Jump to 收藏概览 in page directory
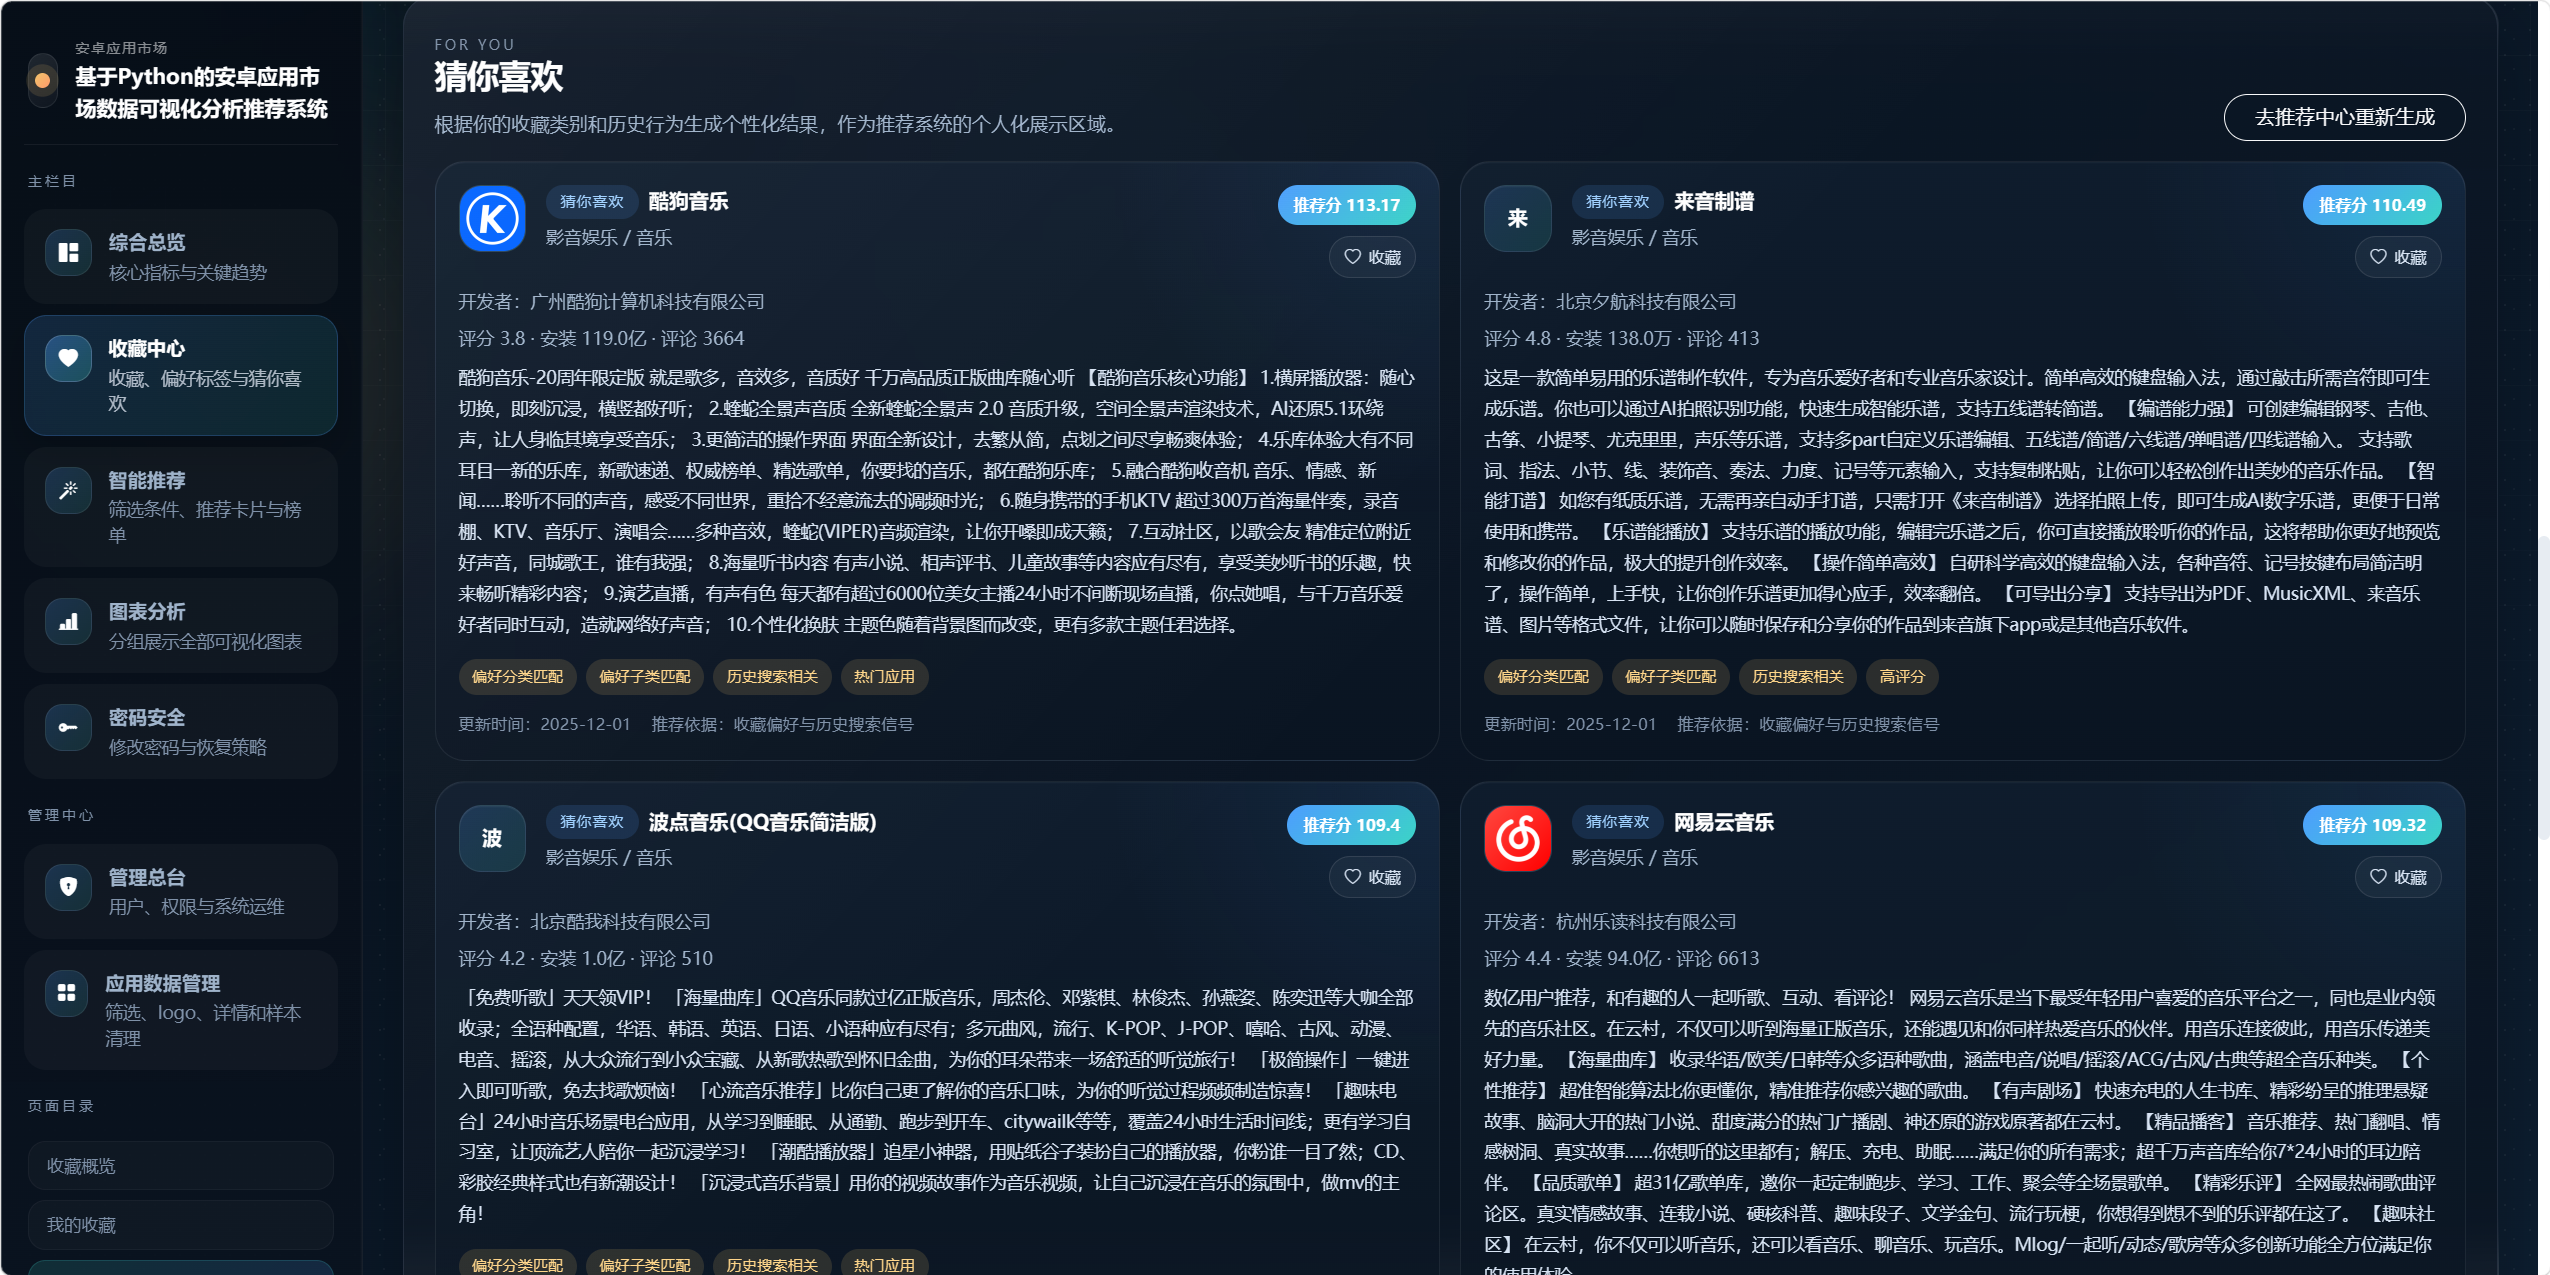Image resolution: width=2550 pixels, height=1275 pixels. pyautogui.click(x=180, y=1166)
